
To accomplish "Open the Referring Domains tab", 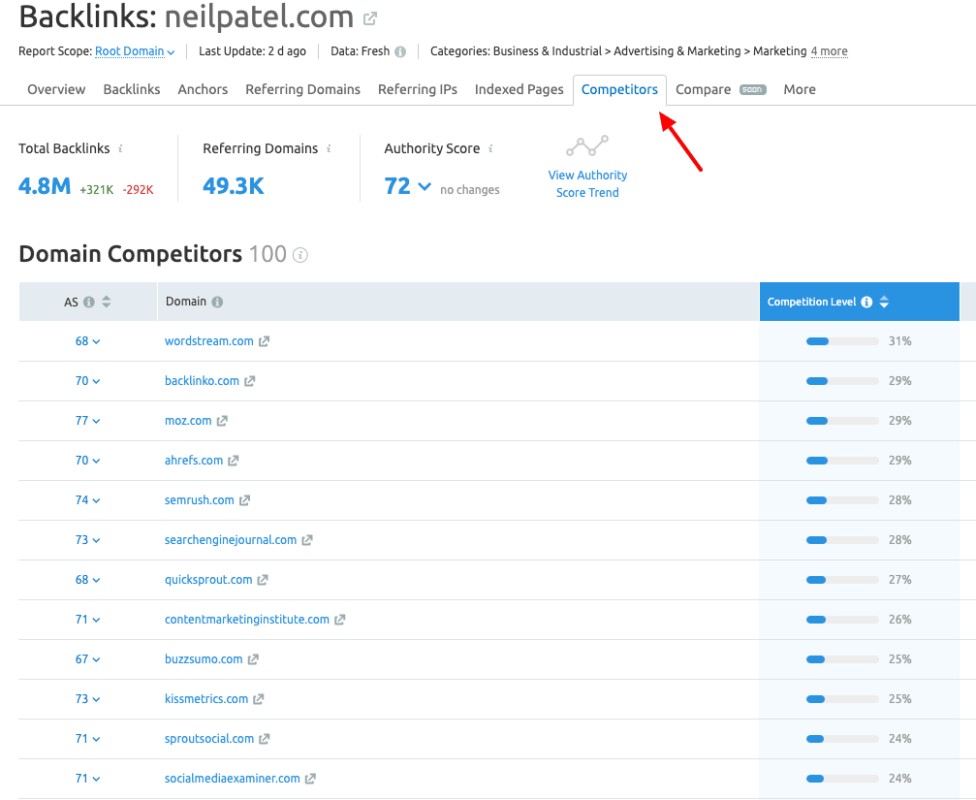I will (x=303, y=90).
